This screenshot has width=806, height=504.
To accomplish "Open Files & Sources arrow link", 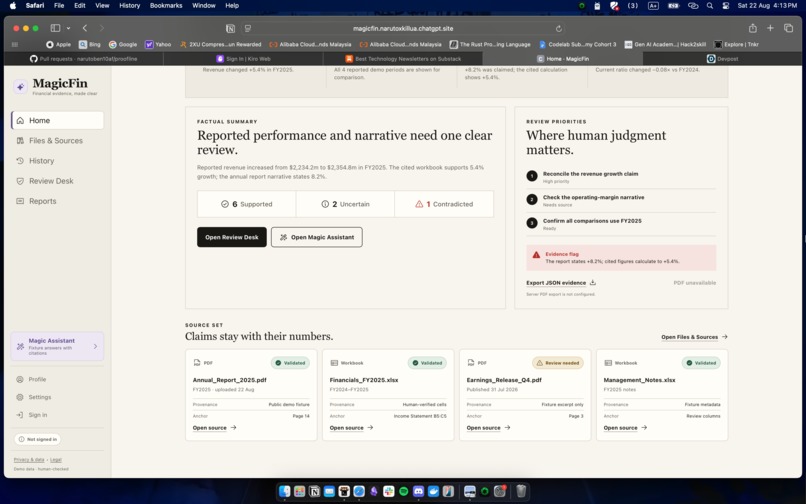I will 694,337.
